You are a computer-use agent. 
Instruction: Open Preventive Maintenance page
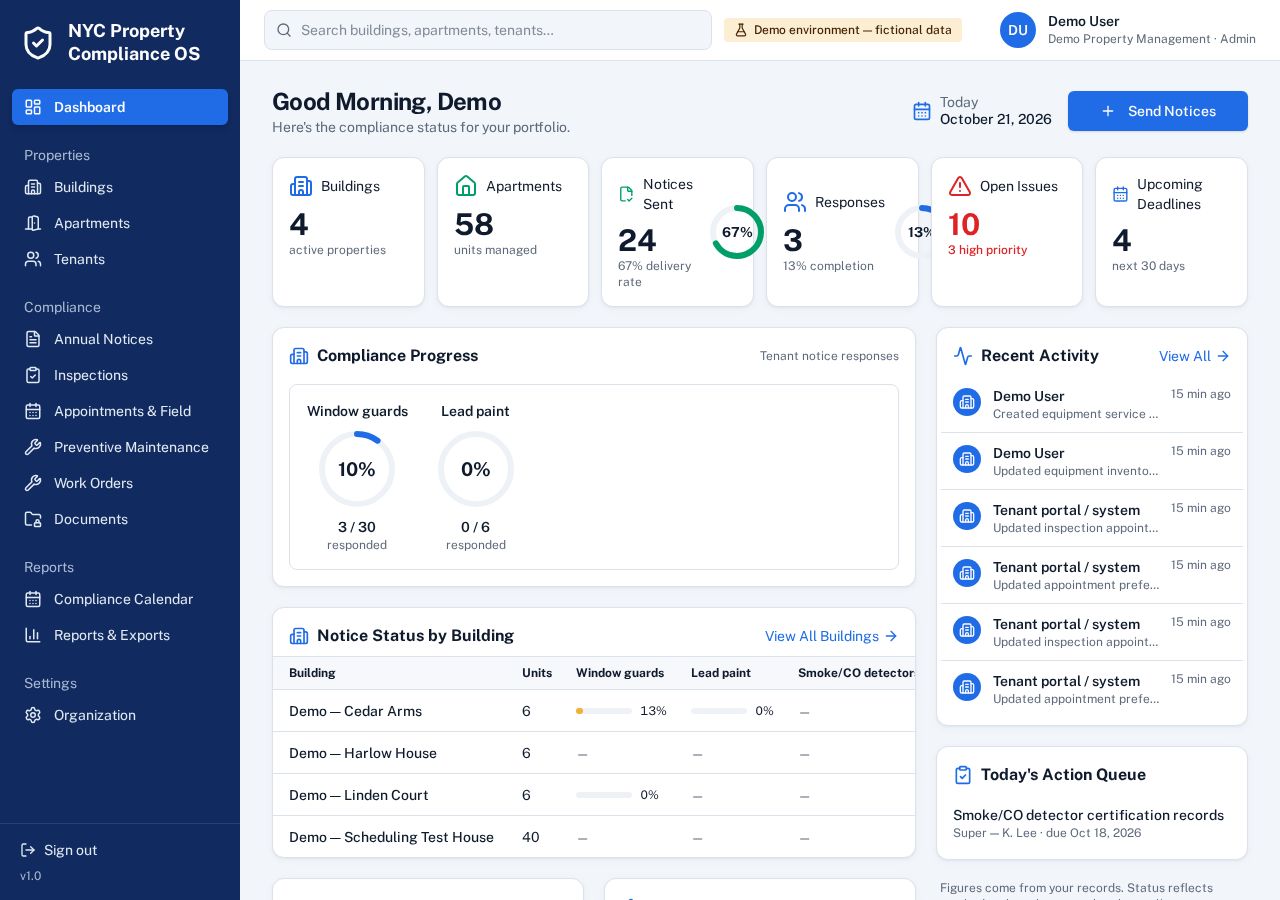point(120,447)
